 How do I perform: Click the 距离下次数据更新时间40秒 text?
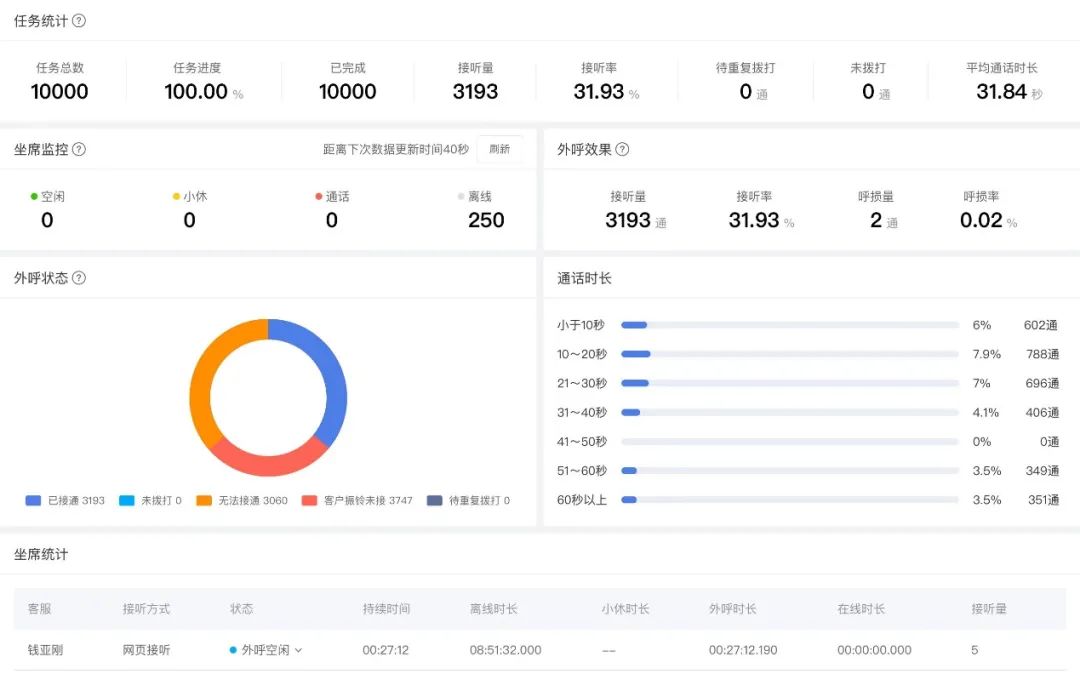[x=396, y=149]
